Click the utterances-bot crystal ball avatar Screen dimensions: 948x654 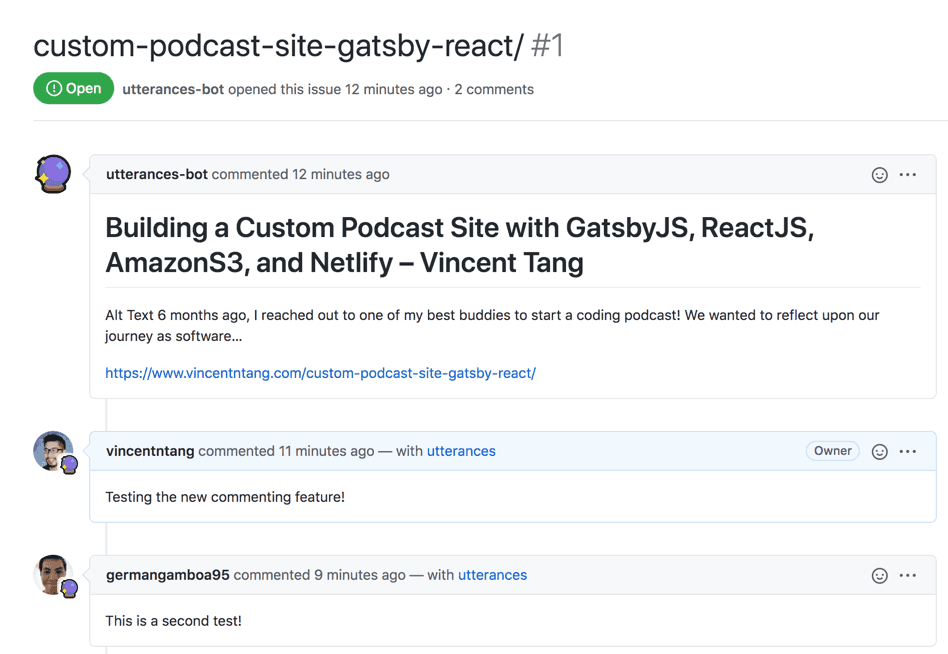point(53,174)
